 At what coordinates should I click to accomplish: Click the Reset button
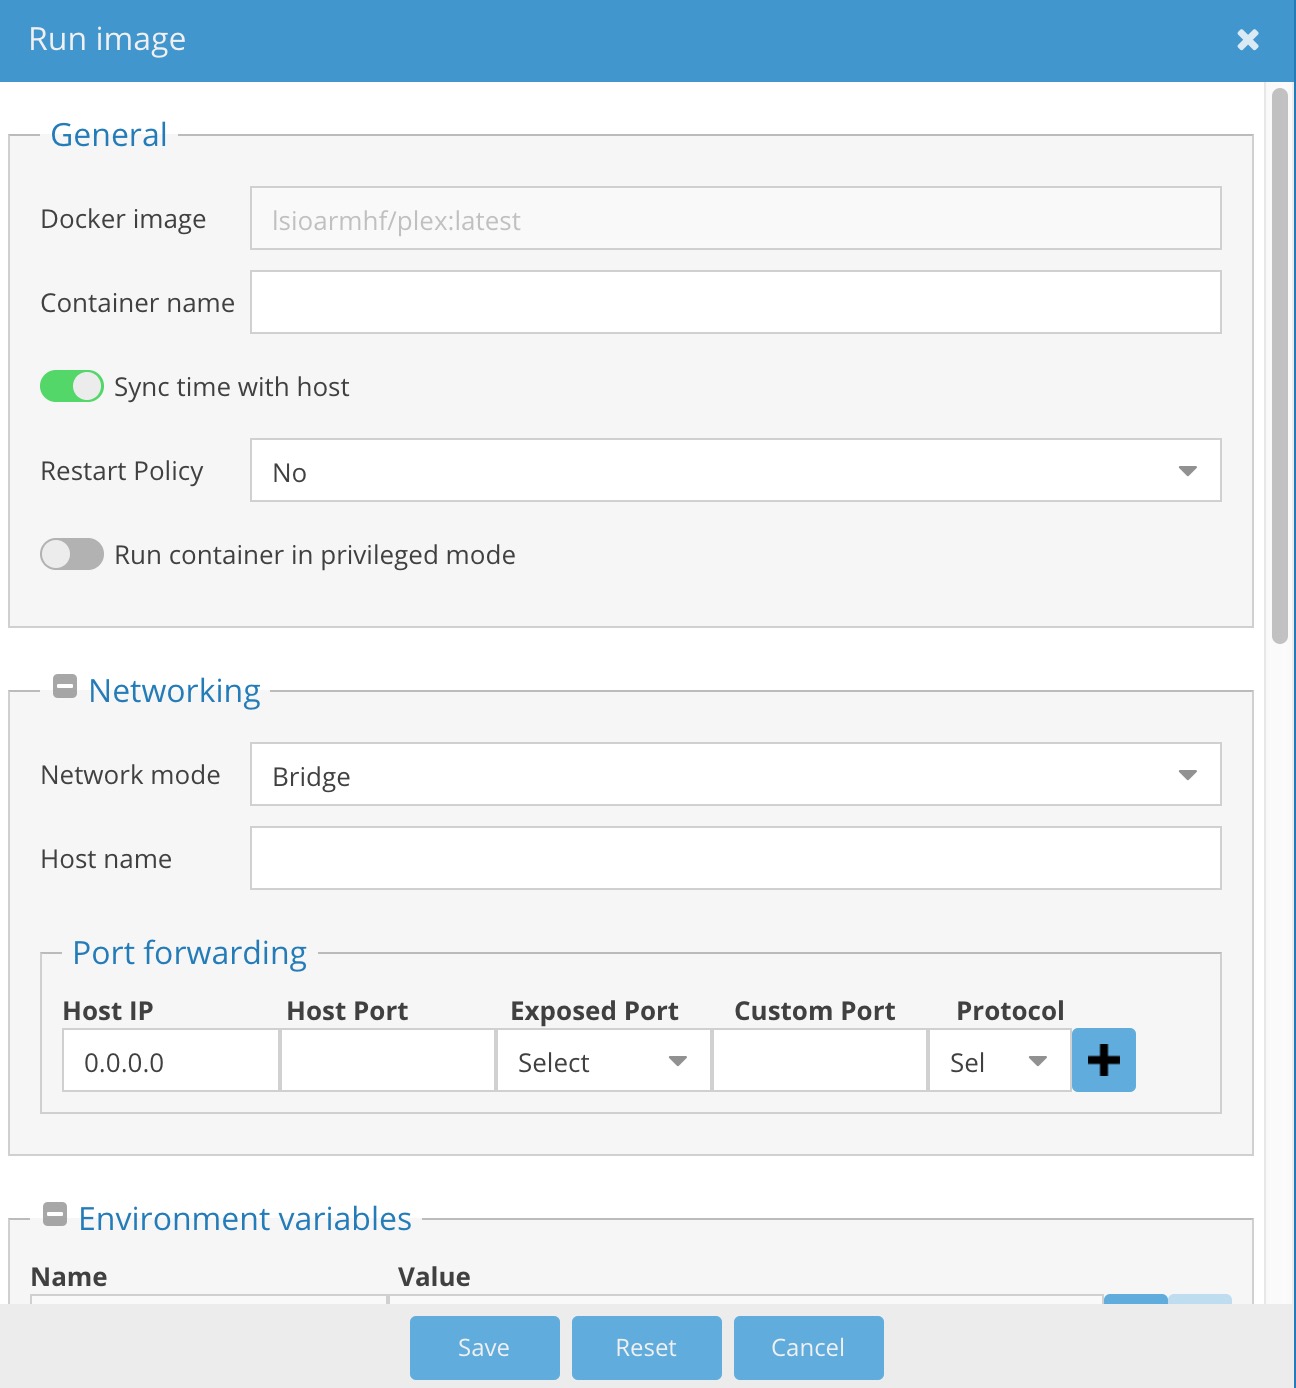click(x=647, y=1348)
